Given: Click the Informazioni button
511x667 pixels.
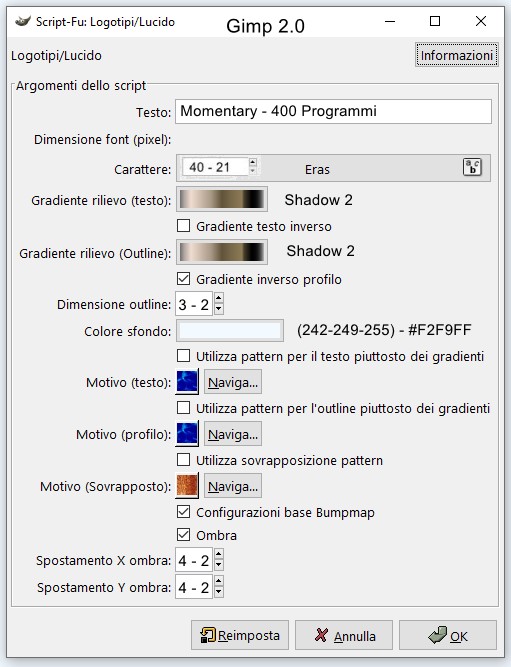Looking at the screenshot, I should pos(457,55).
